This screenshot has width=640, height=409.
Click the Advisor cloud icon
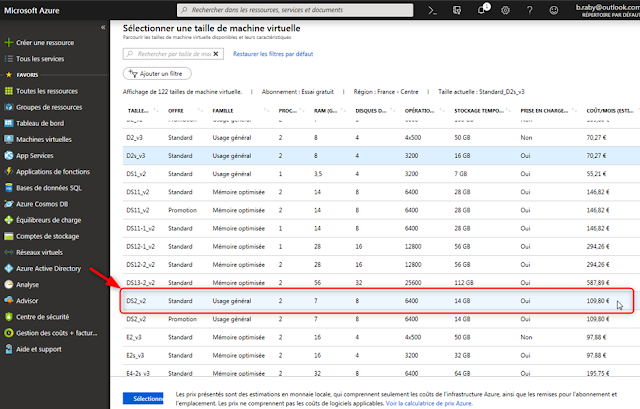[9, 300]
